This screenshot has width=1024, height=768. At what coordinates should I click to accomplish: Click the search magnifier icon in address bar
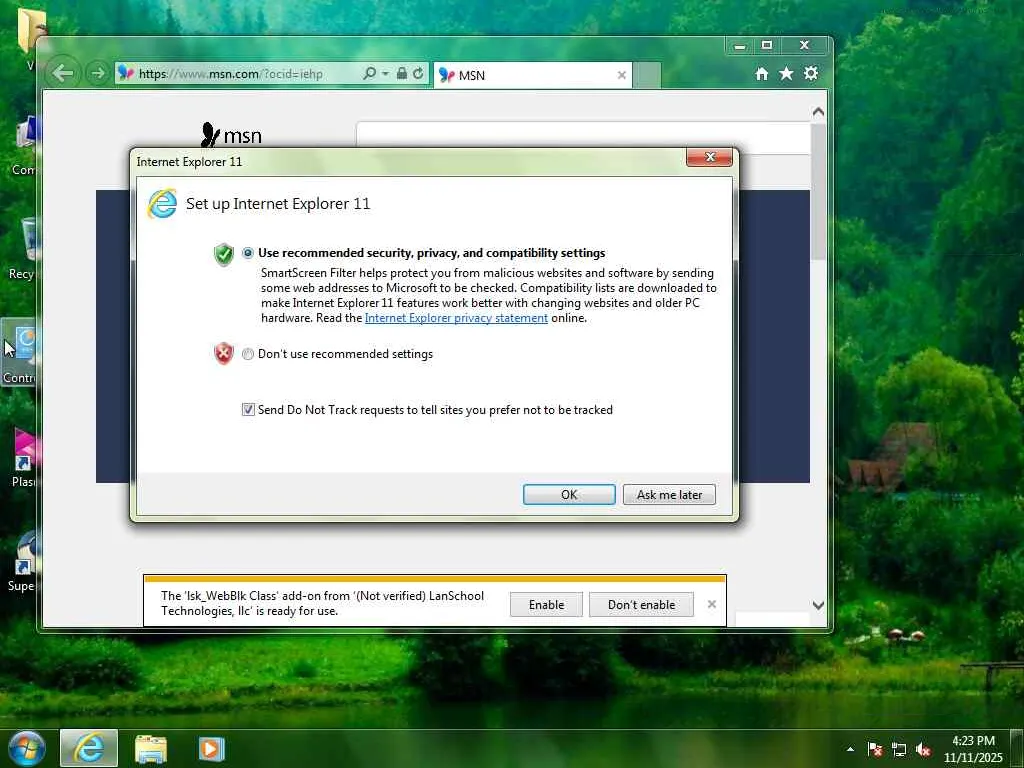369,73
